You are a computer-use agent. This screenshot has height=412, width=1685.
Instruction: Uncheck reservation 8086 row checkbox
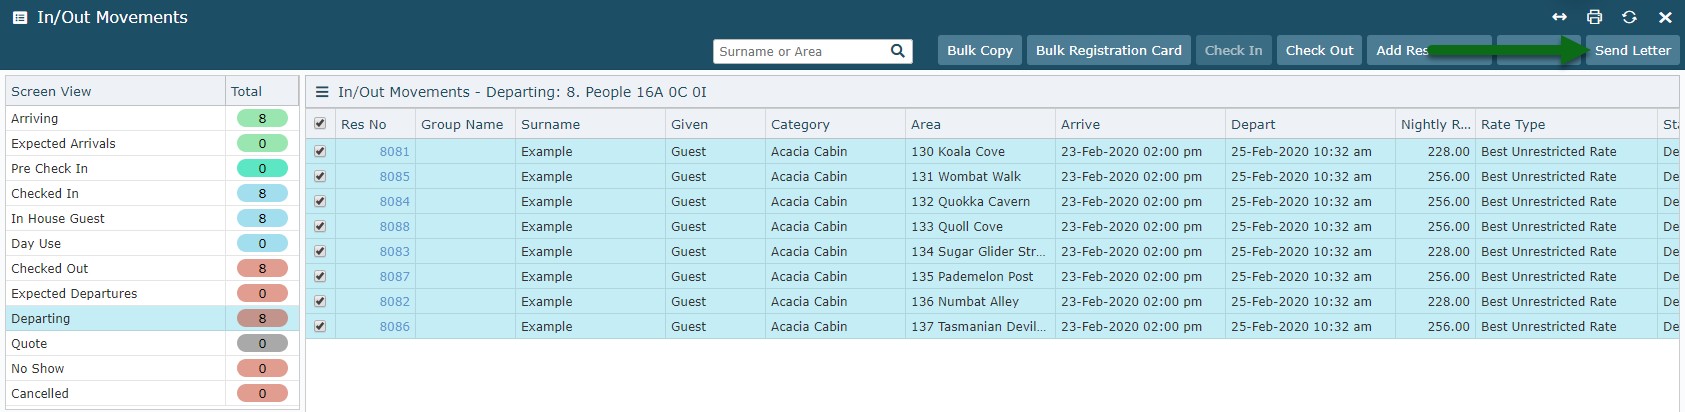(x=320, y=326)
